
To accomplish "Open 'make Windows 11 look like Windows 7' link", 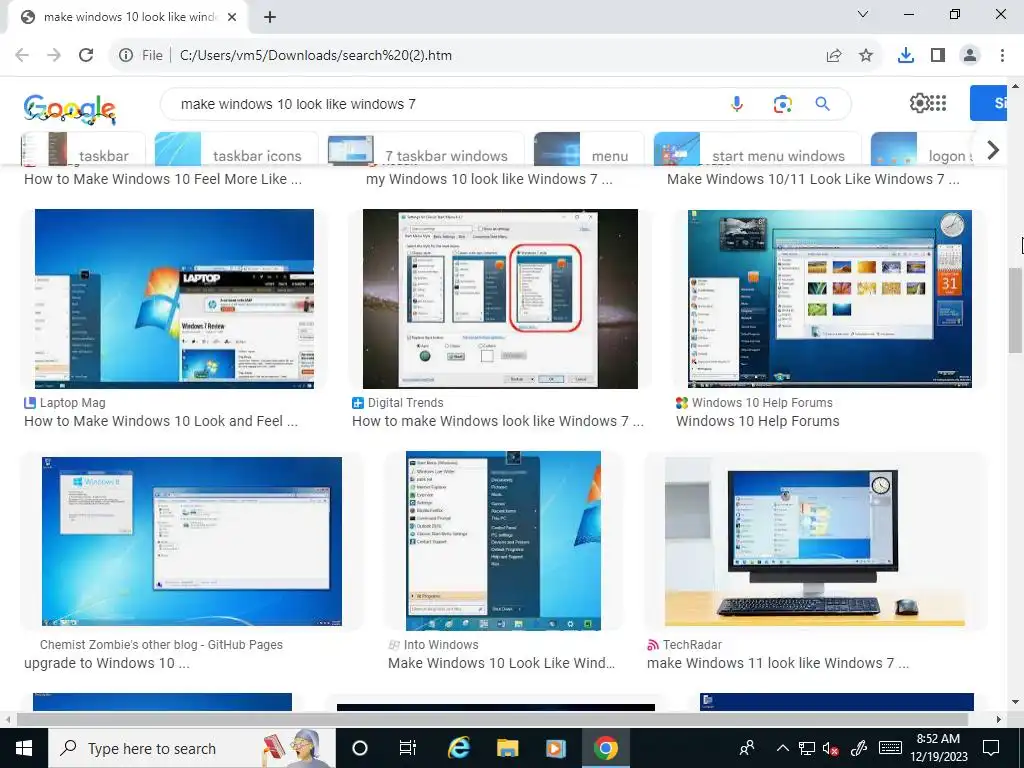I will pos(778,664).
